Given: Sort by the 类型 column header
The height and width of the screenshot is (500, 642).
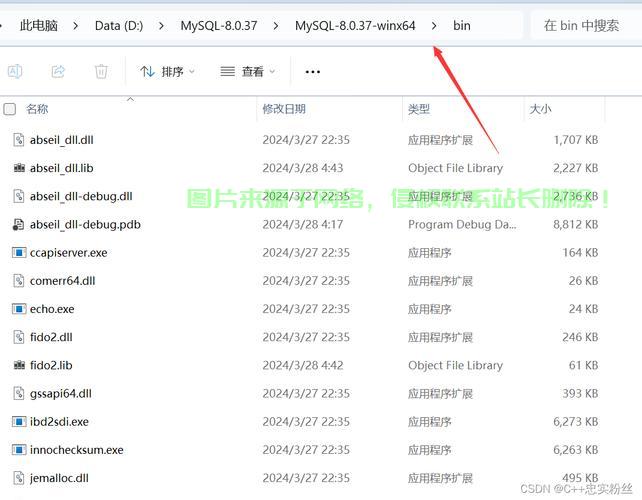Looking at the screenshot, I should (x=419, y=109).
